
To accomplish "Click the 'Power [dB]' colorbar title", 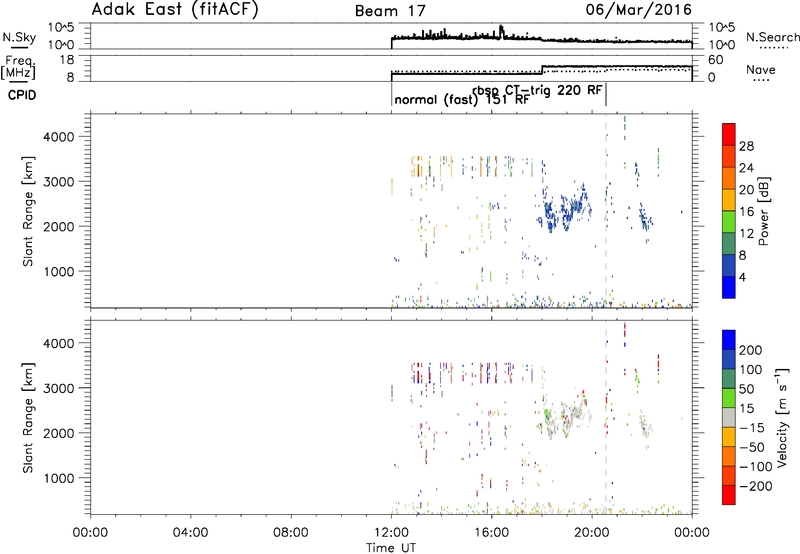I will tap(763, 211).
